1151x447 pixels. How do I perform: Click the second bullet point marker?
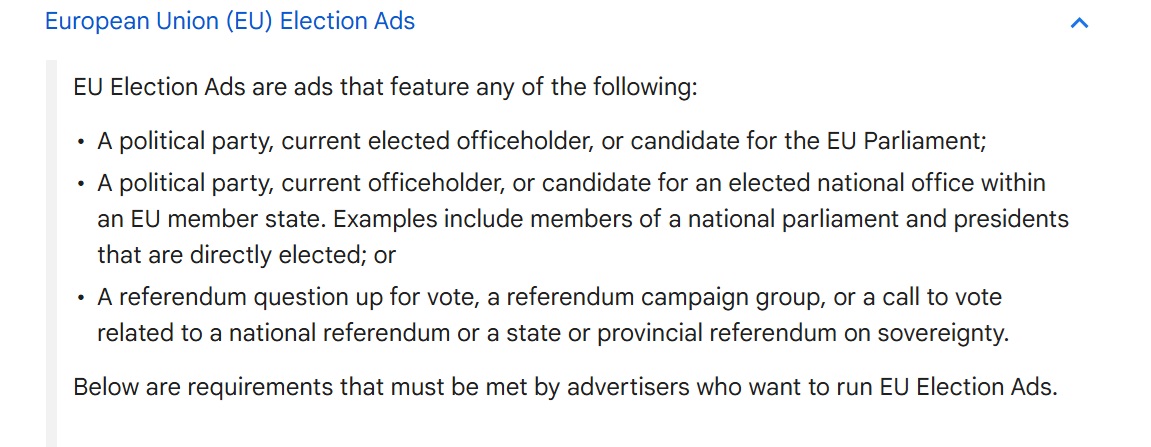coord(81,183)
